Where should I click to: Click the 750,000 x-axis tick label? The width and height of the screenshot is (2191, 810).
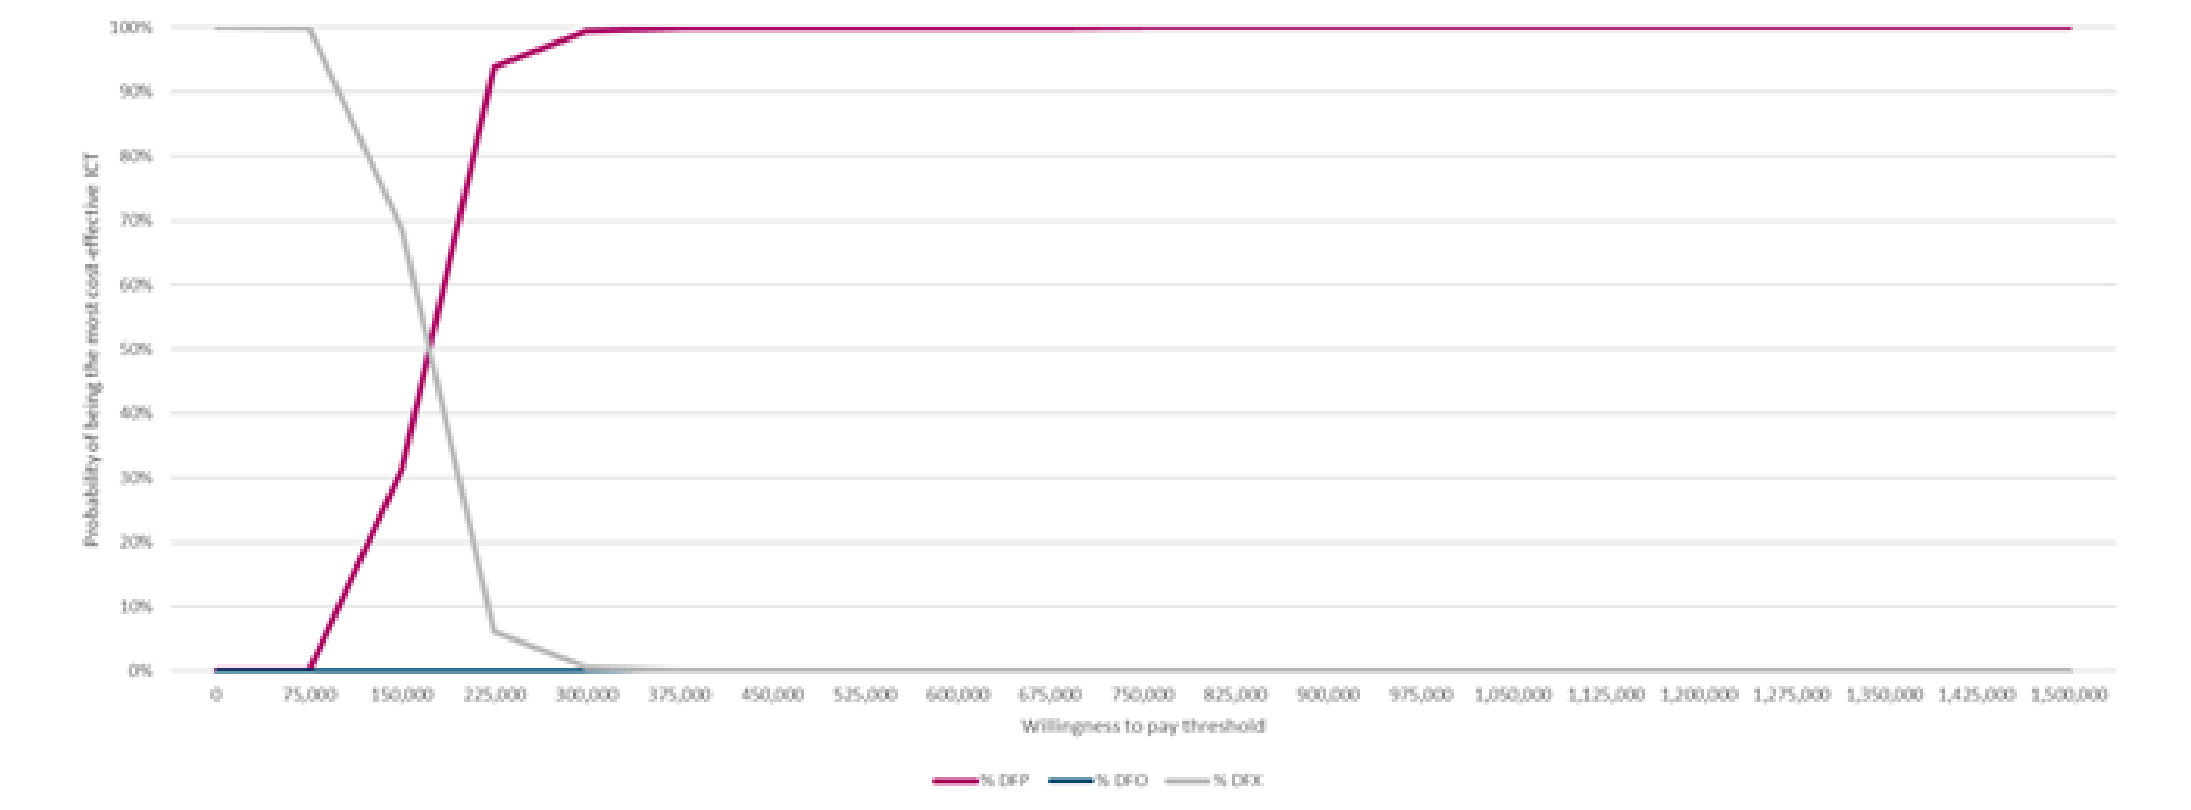(x=1143, y=694)
